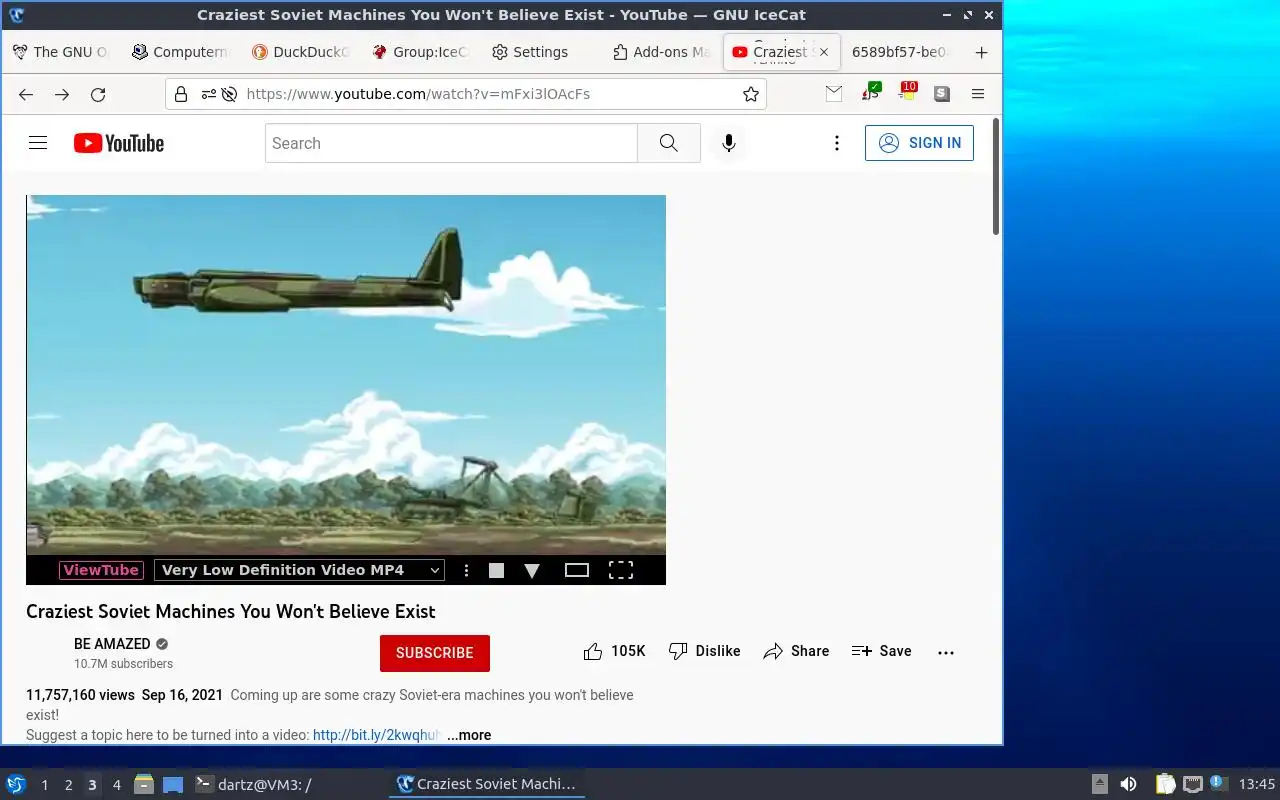The height and width of the screenshot is (800, 1280).
Task: Click the site lock icon in address bar
Action: (x=181, y=94)
